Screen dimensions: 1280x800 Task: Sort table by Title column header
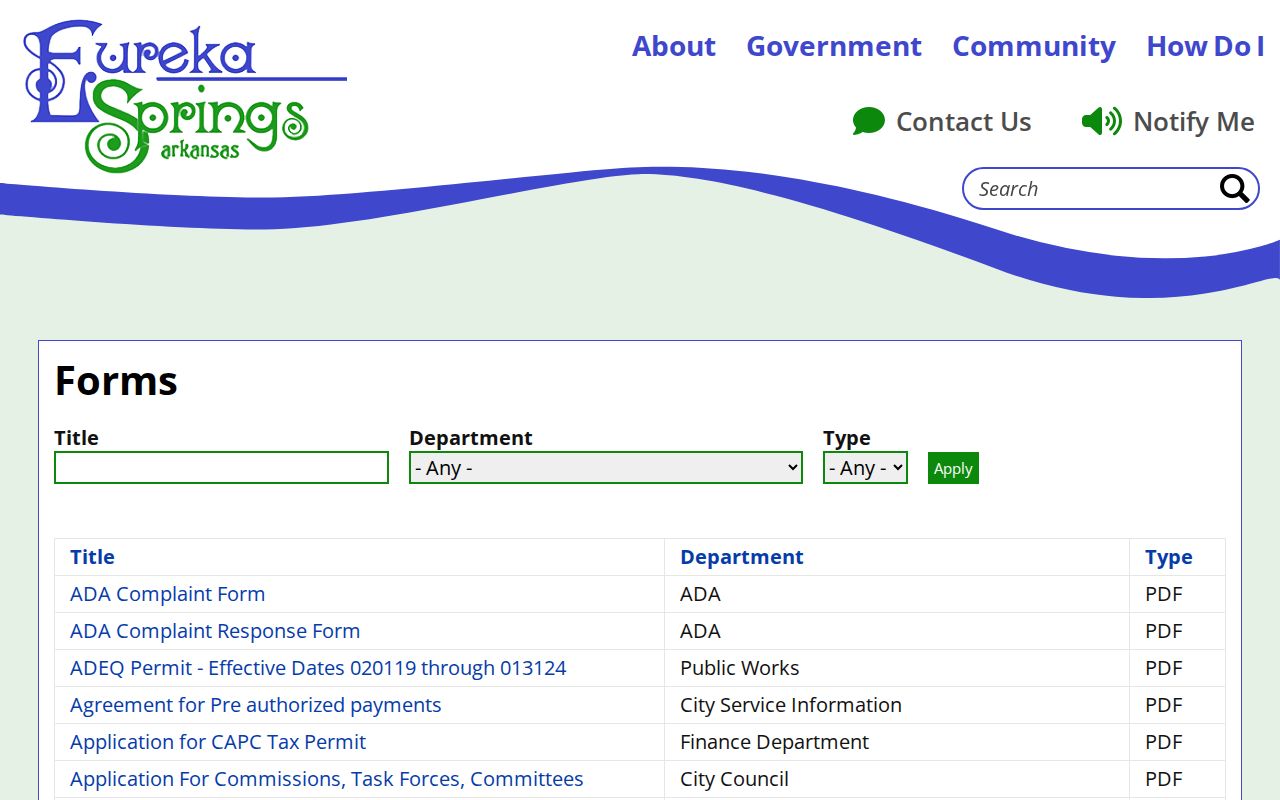pyautogui.click(x=92, y=557)
